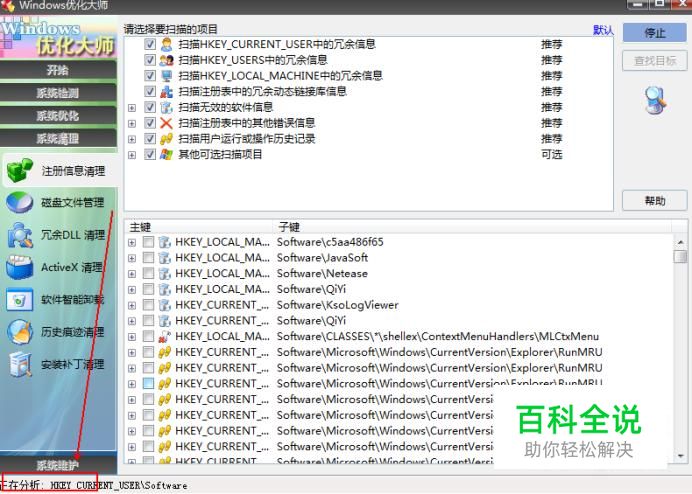Check the Software\KsoLogViewer result checkbox
Screen dimensions: 692x494
click(148, 305)
